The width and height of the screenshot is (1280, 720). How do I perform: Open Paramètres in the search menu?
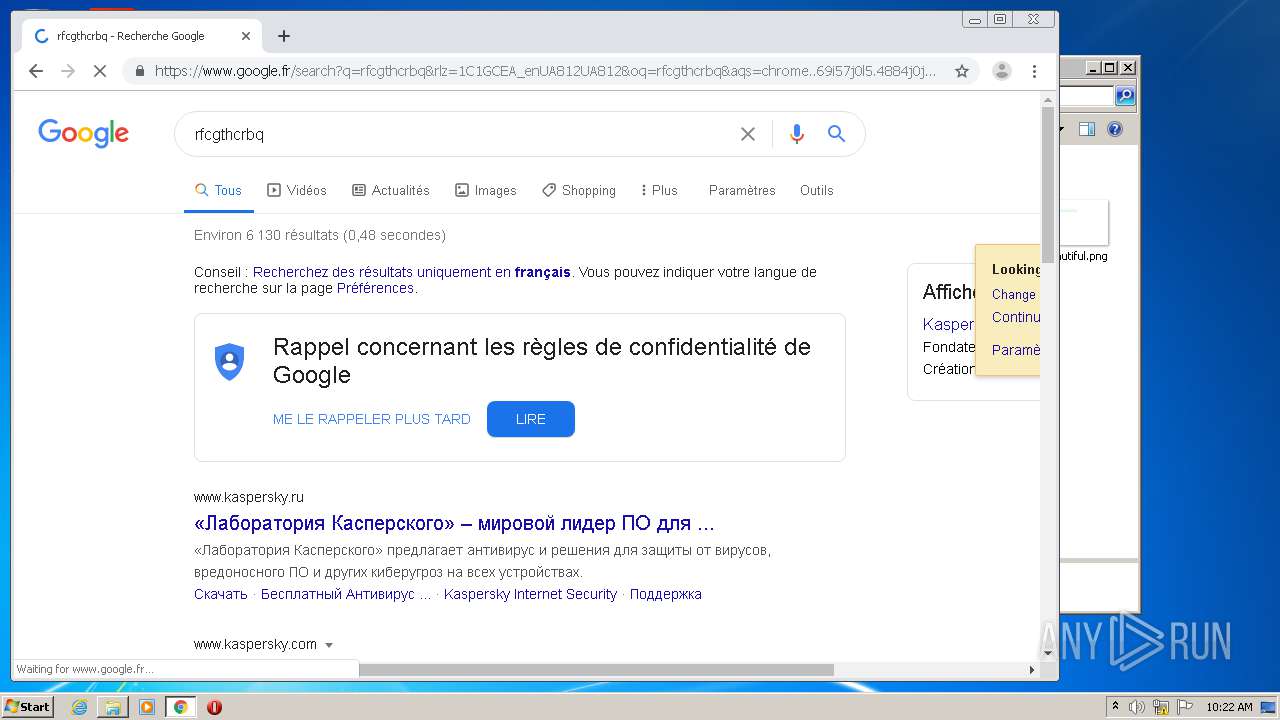click(x=742, y=190)
